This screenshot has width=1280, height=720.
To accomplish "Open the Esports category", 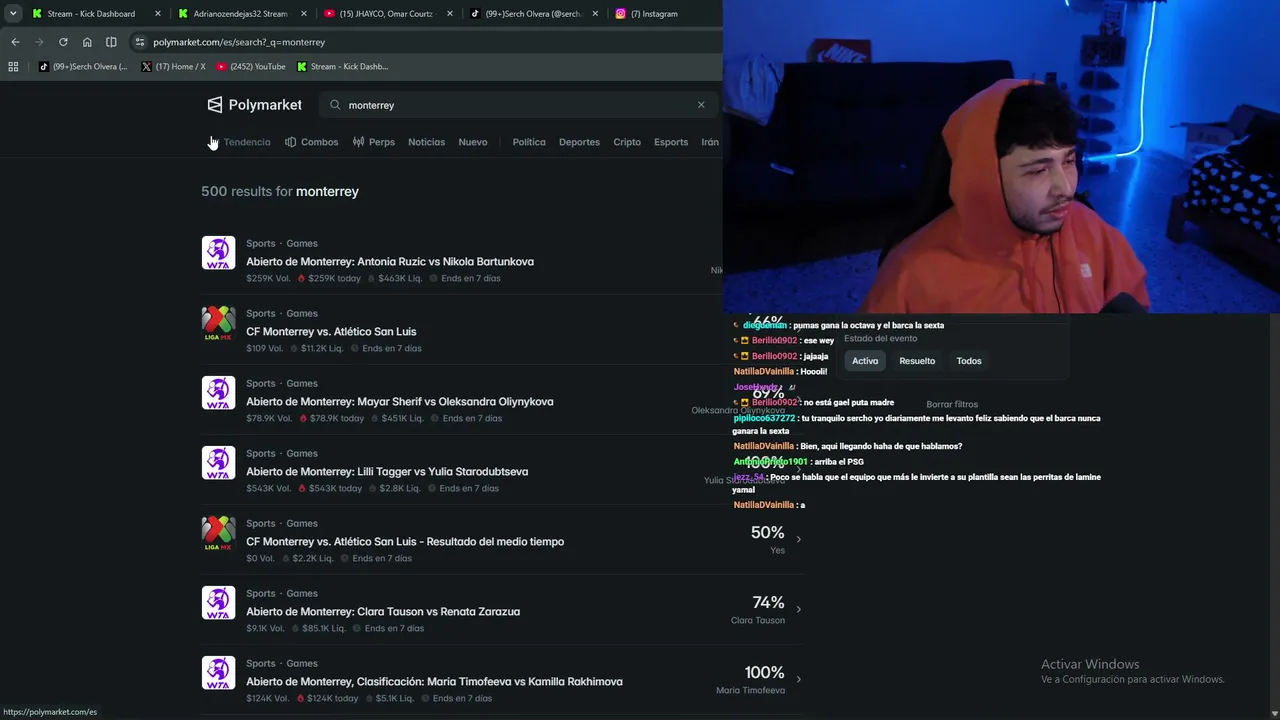I will 671,142.
